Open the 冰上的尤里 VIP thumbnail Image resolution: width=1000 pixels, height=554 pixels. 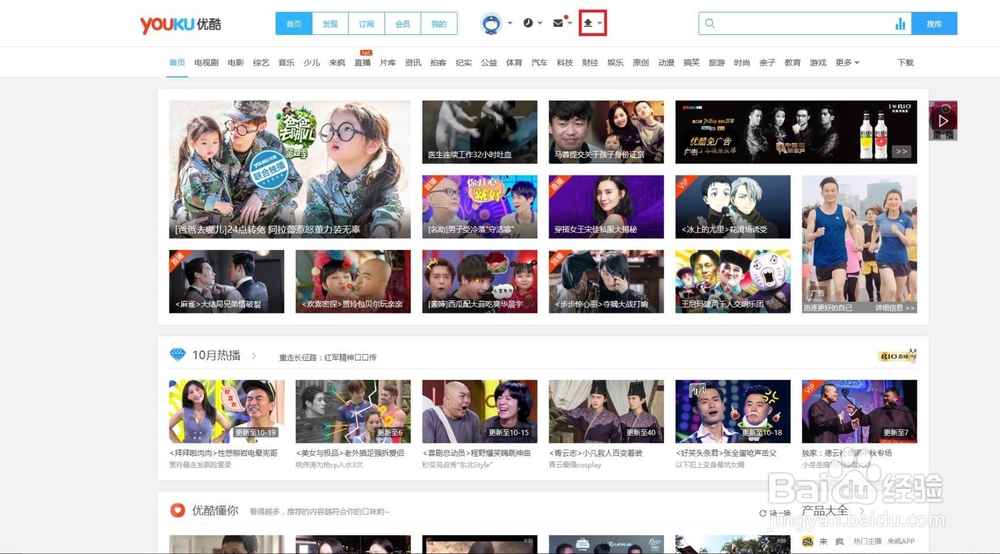coord(733,207)
